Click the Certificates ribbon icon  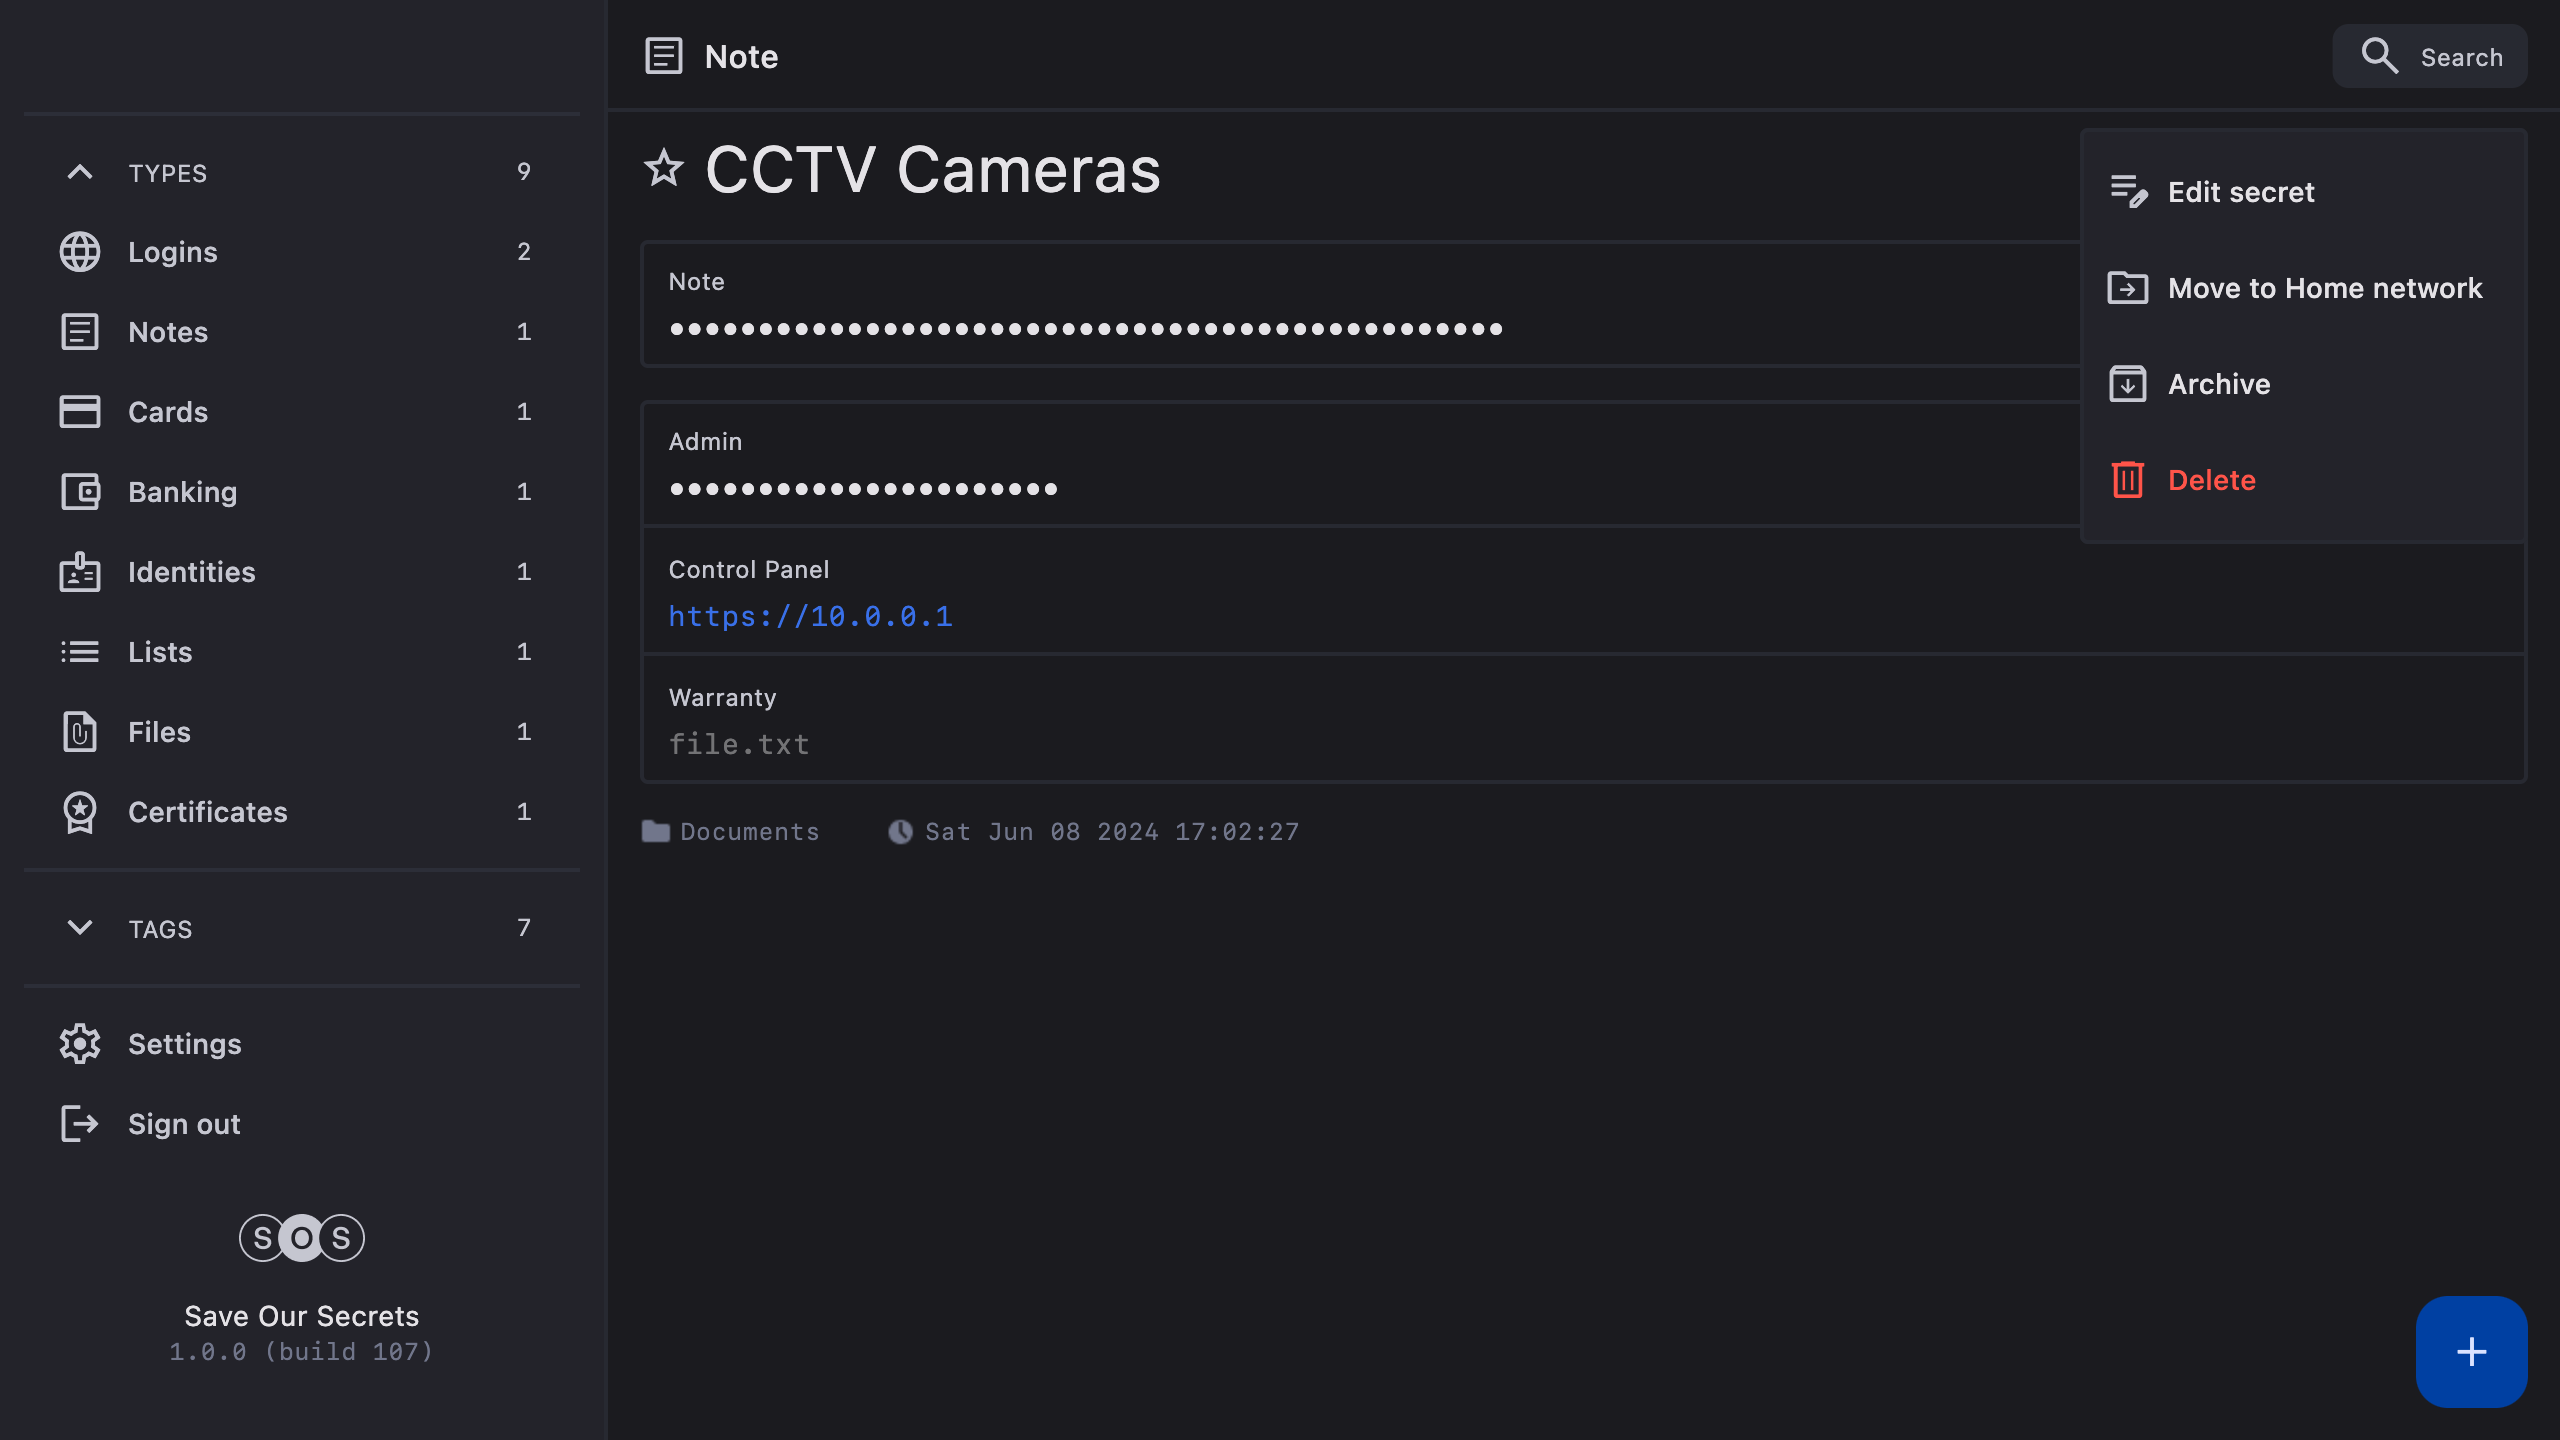(x=80, y=812)
